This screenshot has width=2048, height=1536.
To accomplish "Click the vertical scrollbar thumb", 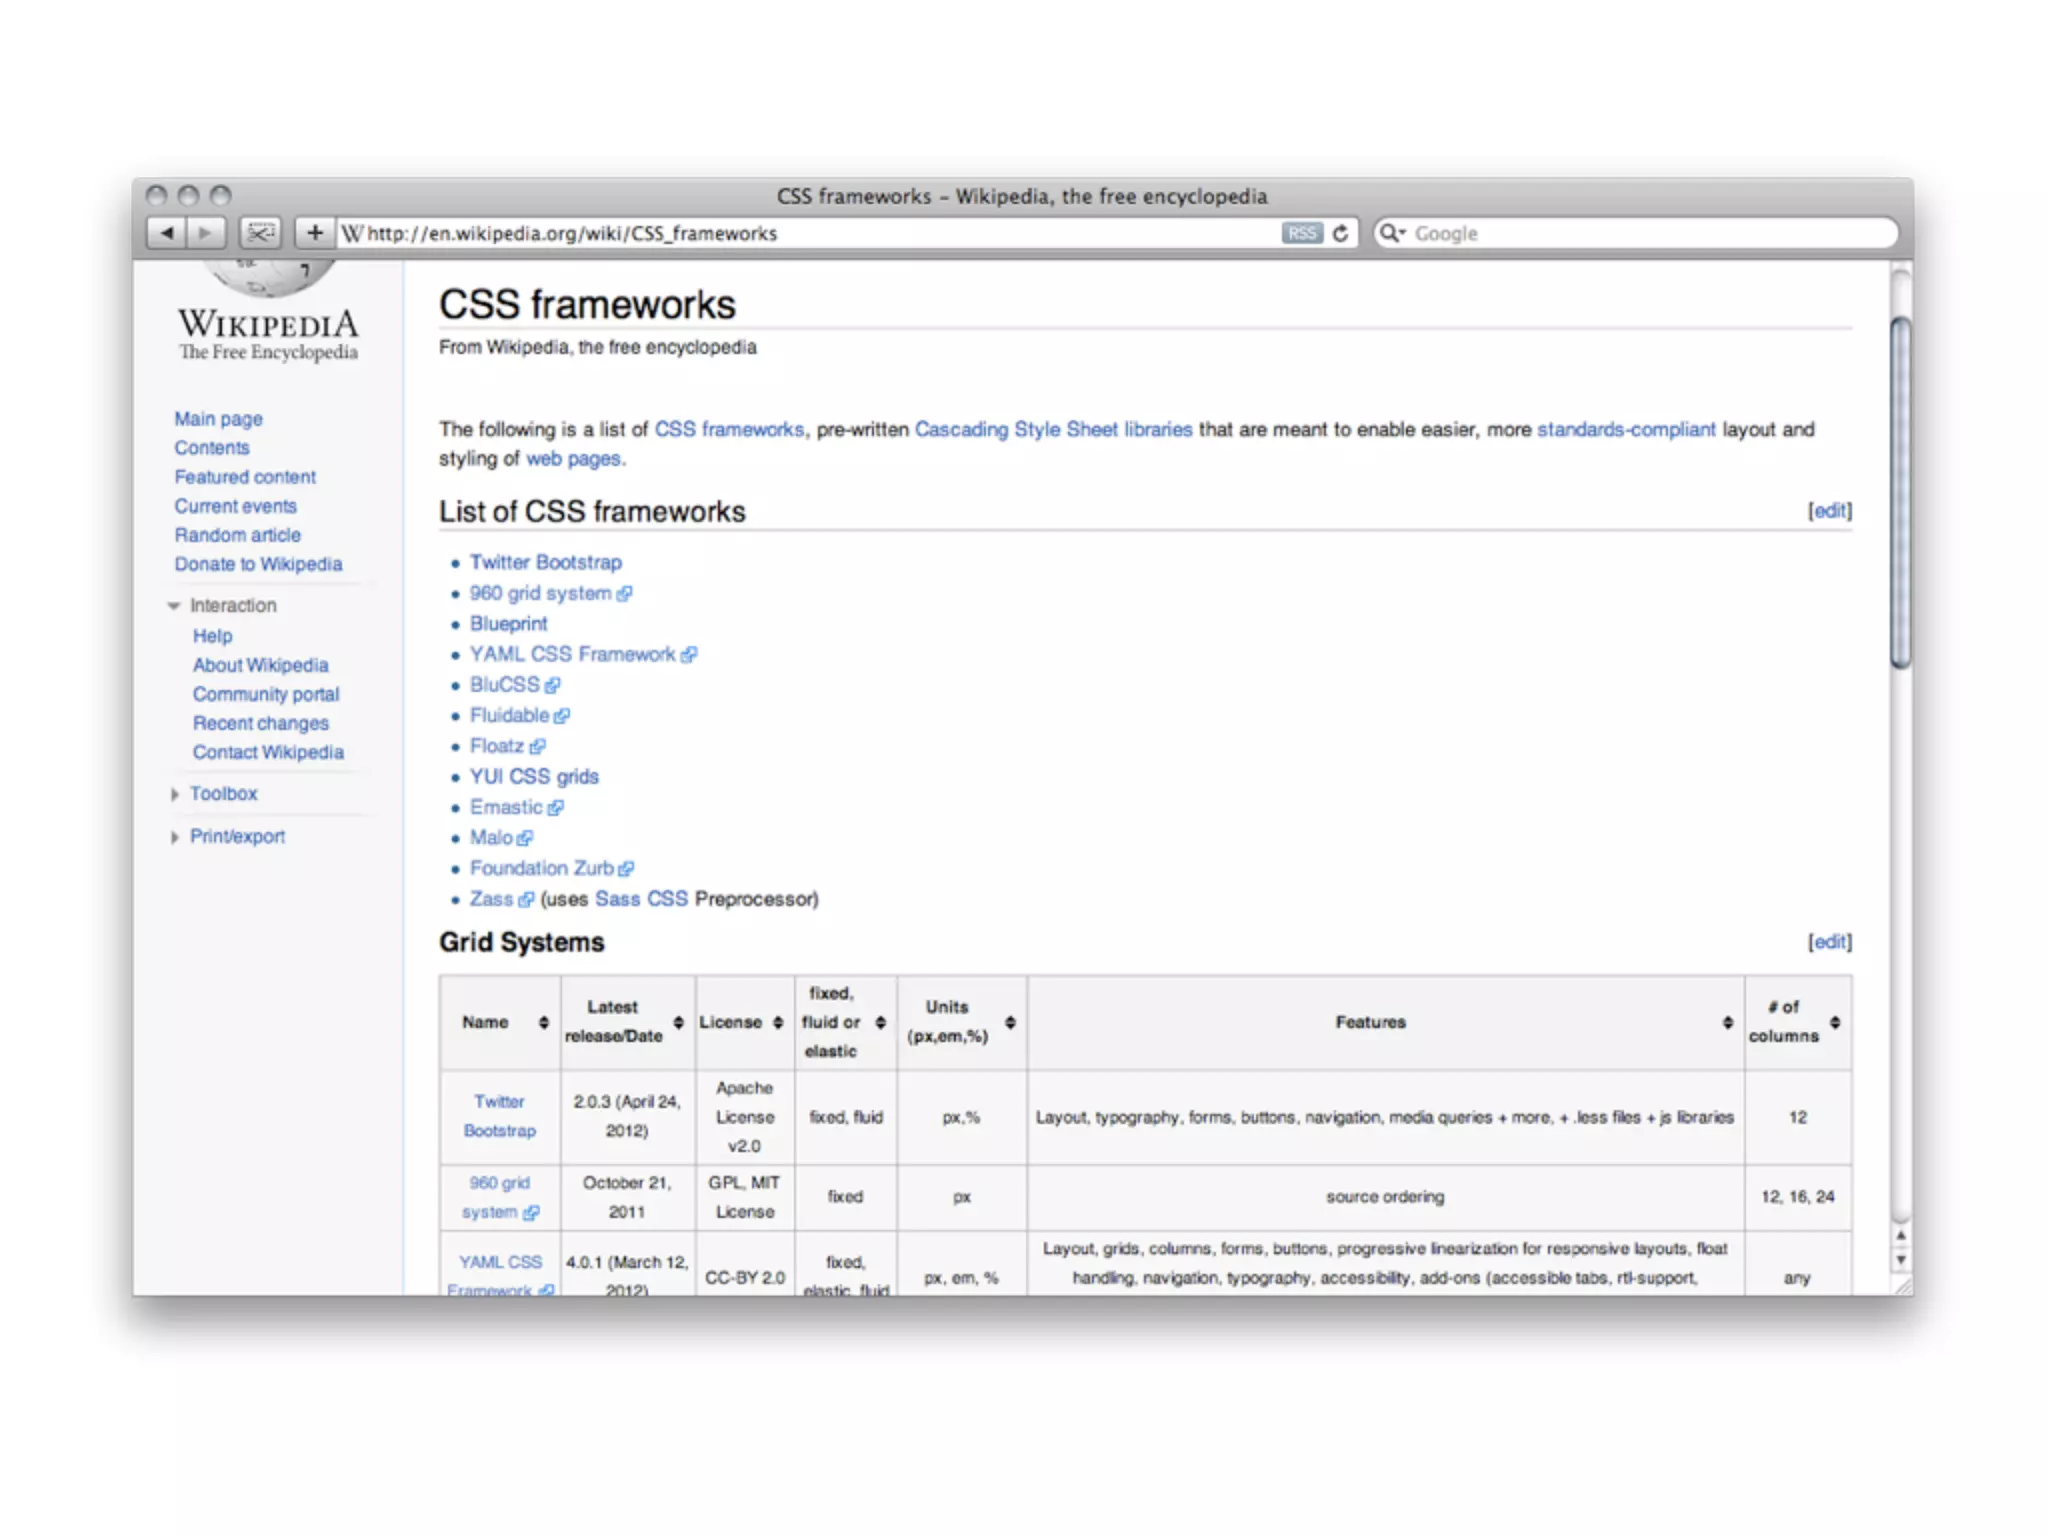I will (x=1900, y=490).
